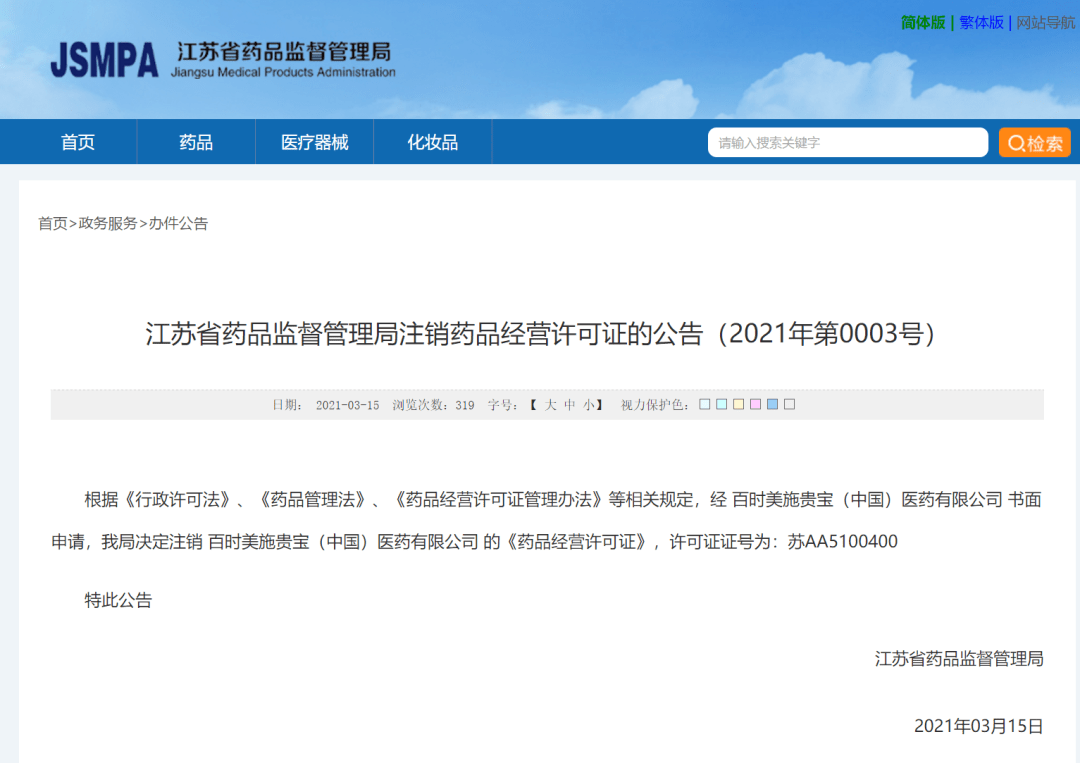1080x763 pixels.
Task: Select the blue eye-protection color swatch
Action: (773, 405)
